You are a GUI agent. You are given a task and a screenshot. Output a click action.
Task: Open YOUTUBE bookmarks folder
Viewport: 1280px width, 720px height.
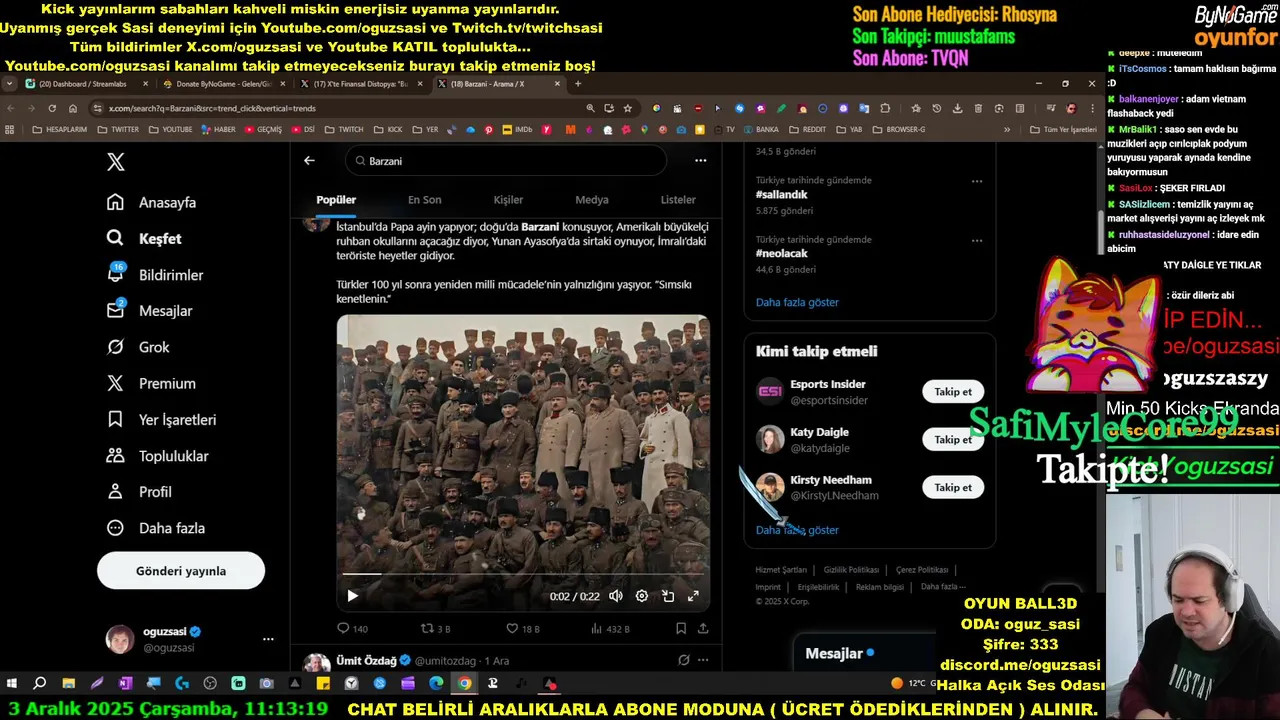(x=170, y=129)
